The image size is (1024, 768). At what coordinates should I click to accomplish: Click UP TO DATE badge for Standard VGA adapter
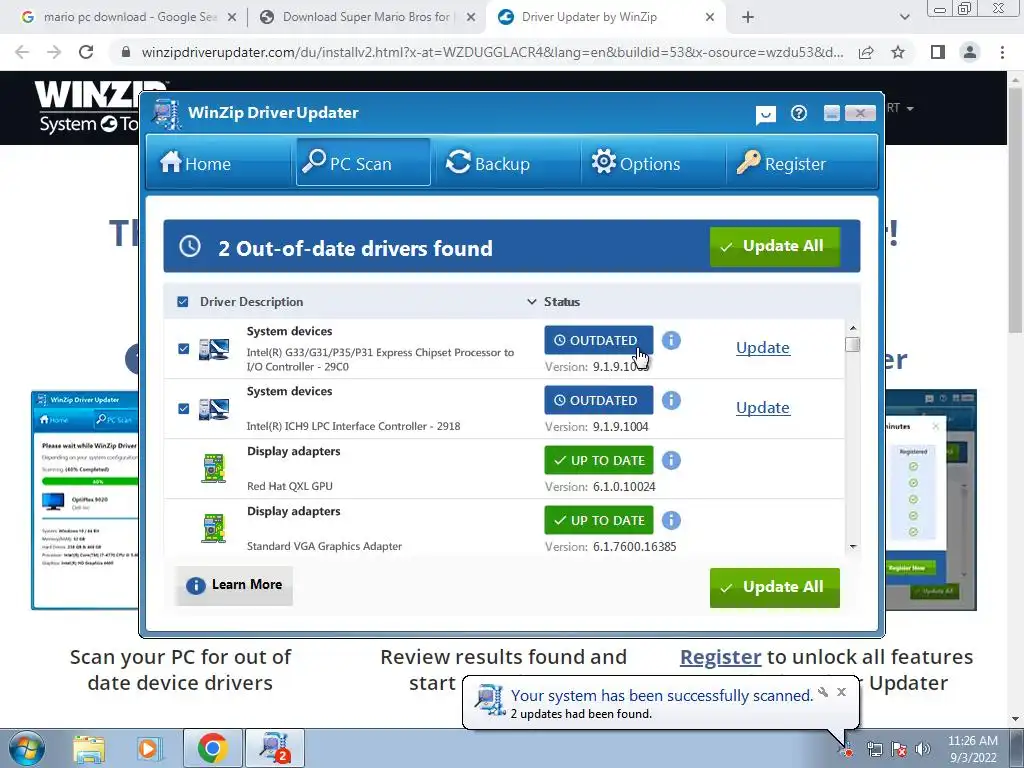599,520
